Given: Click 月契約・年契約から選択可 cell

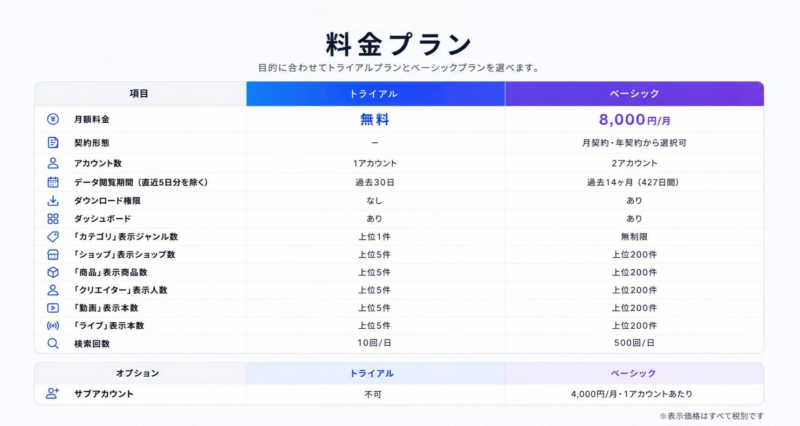Looking at the screenshot, I should coord(634,143).
